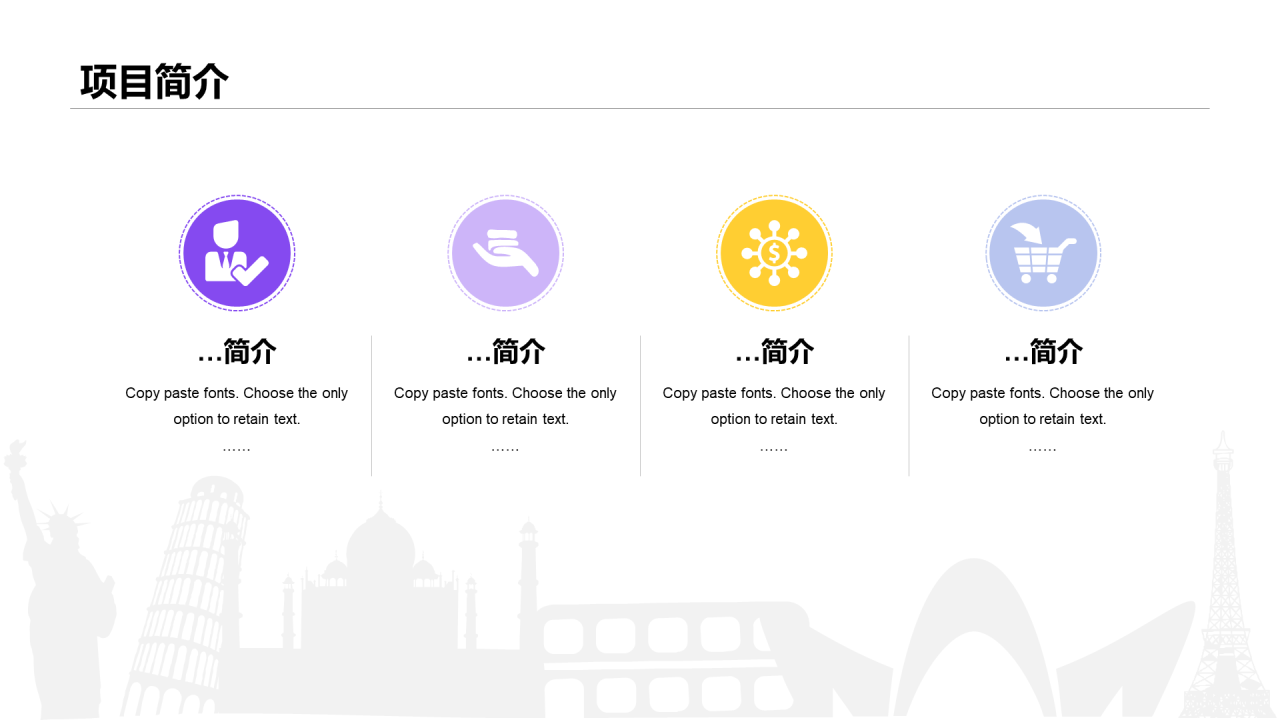Viewport: 1280px width, 720px height.
Task: Select the 项目简介 slide title
Action: 154,82
